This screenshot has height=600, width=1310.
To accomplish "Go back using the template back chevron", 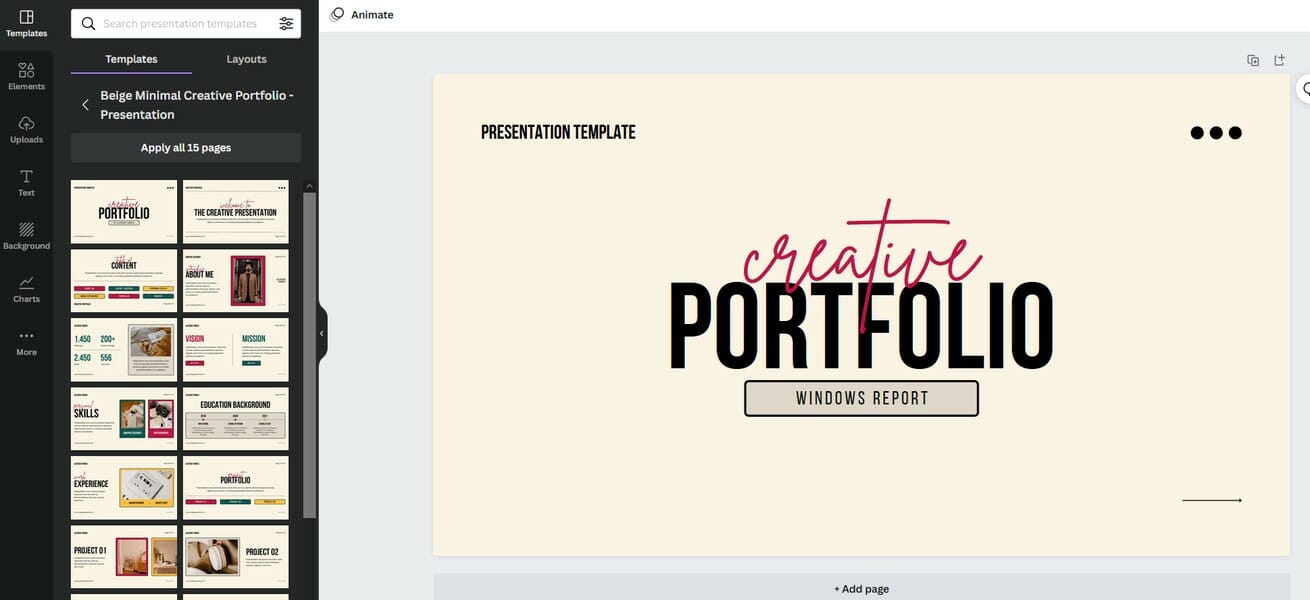I will (x=85, y=105).
